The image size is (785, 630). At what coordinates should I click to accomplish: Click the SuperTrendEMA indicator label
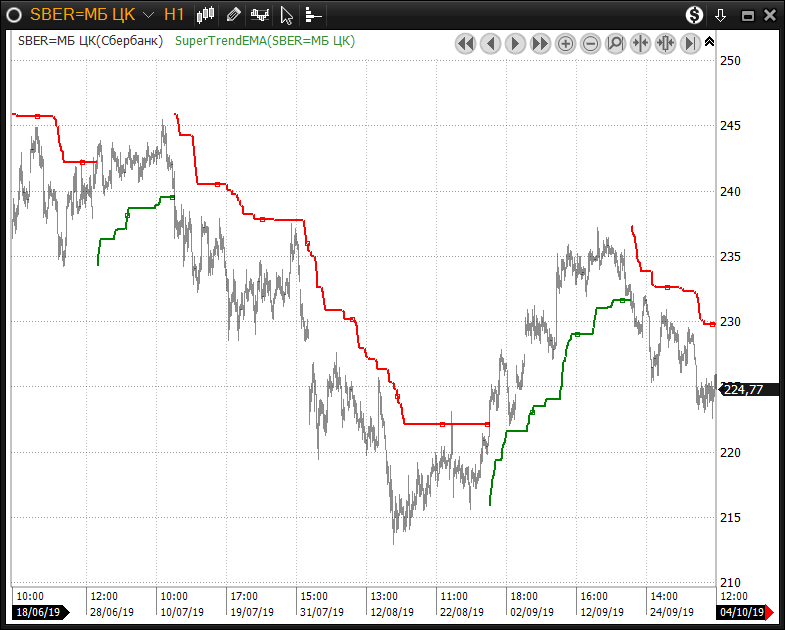point(265,41)
